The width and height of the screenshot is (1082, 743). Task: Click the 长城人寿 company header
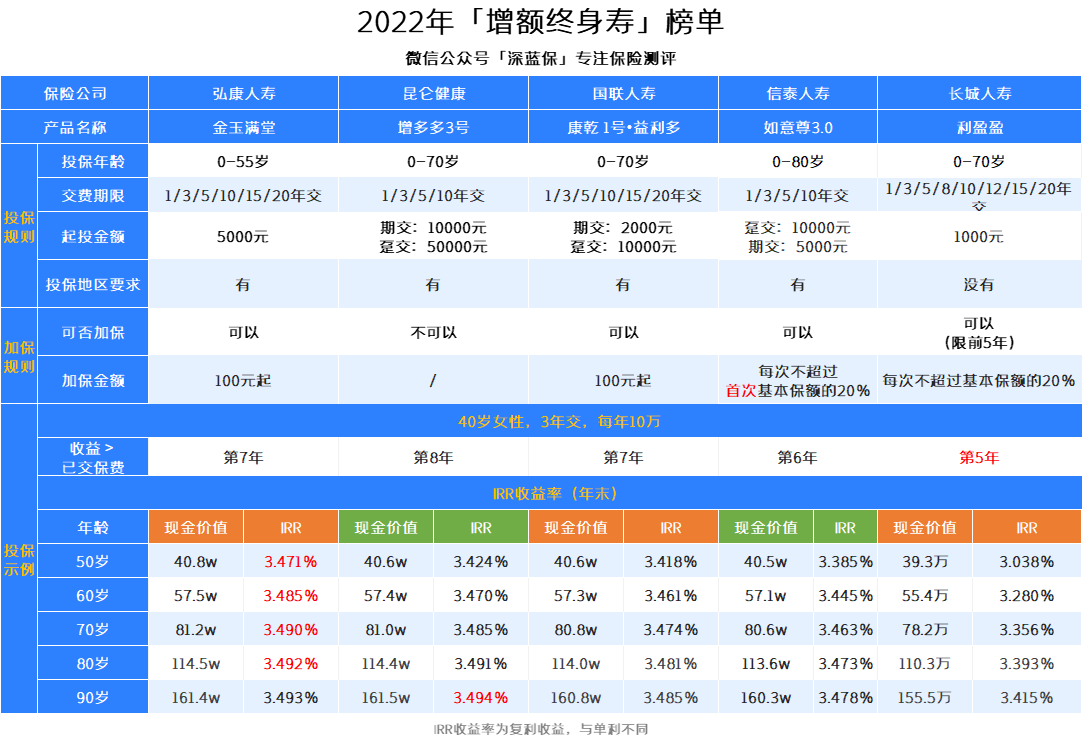(979, 94)
